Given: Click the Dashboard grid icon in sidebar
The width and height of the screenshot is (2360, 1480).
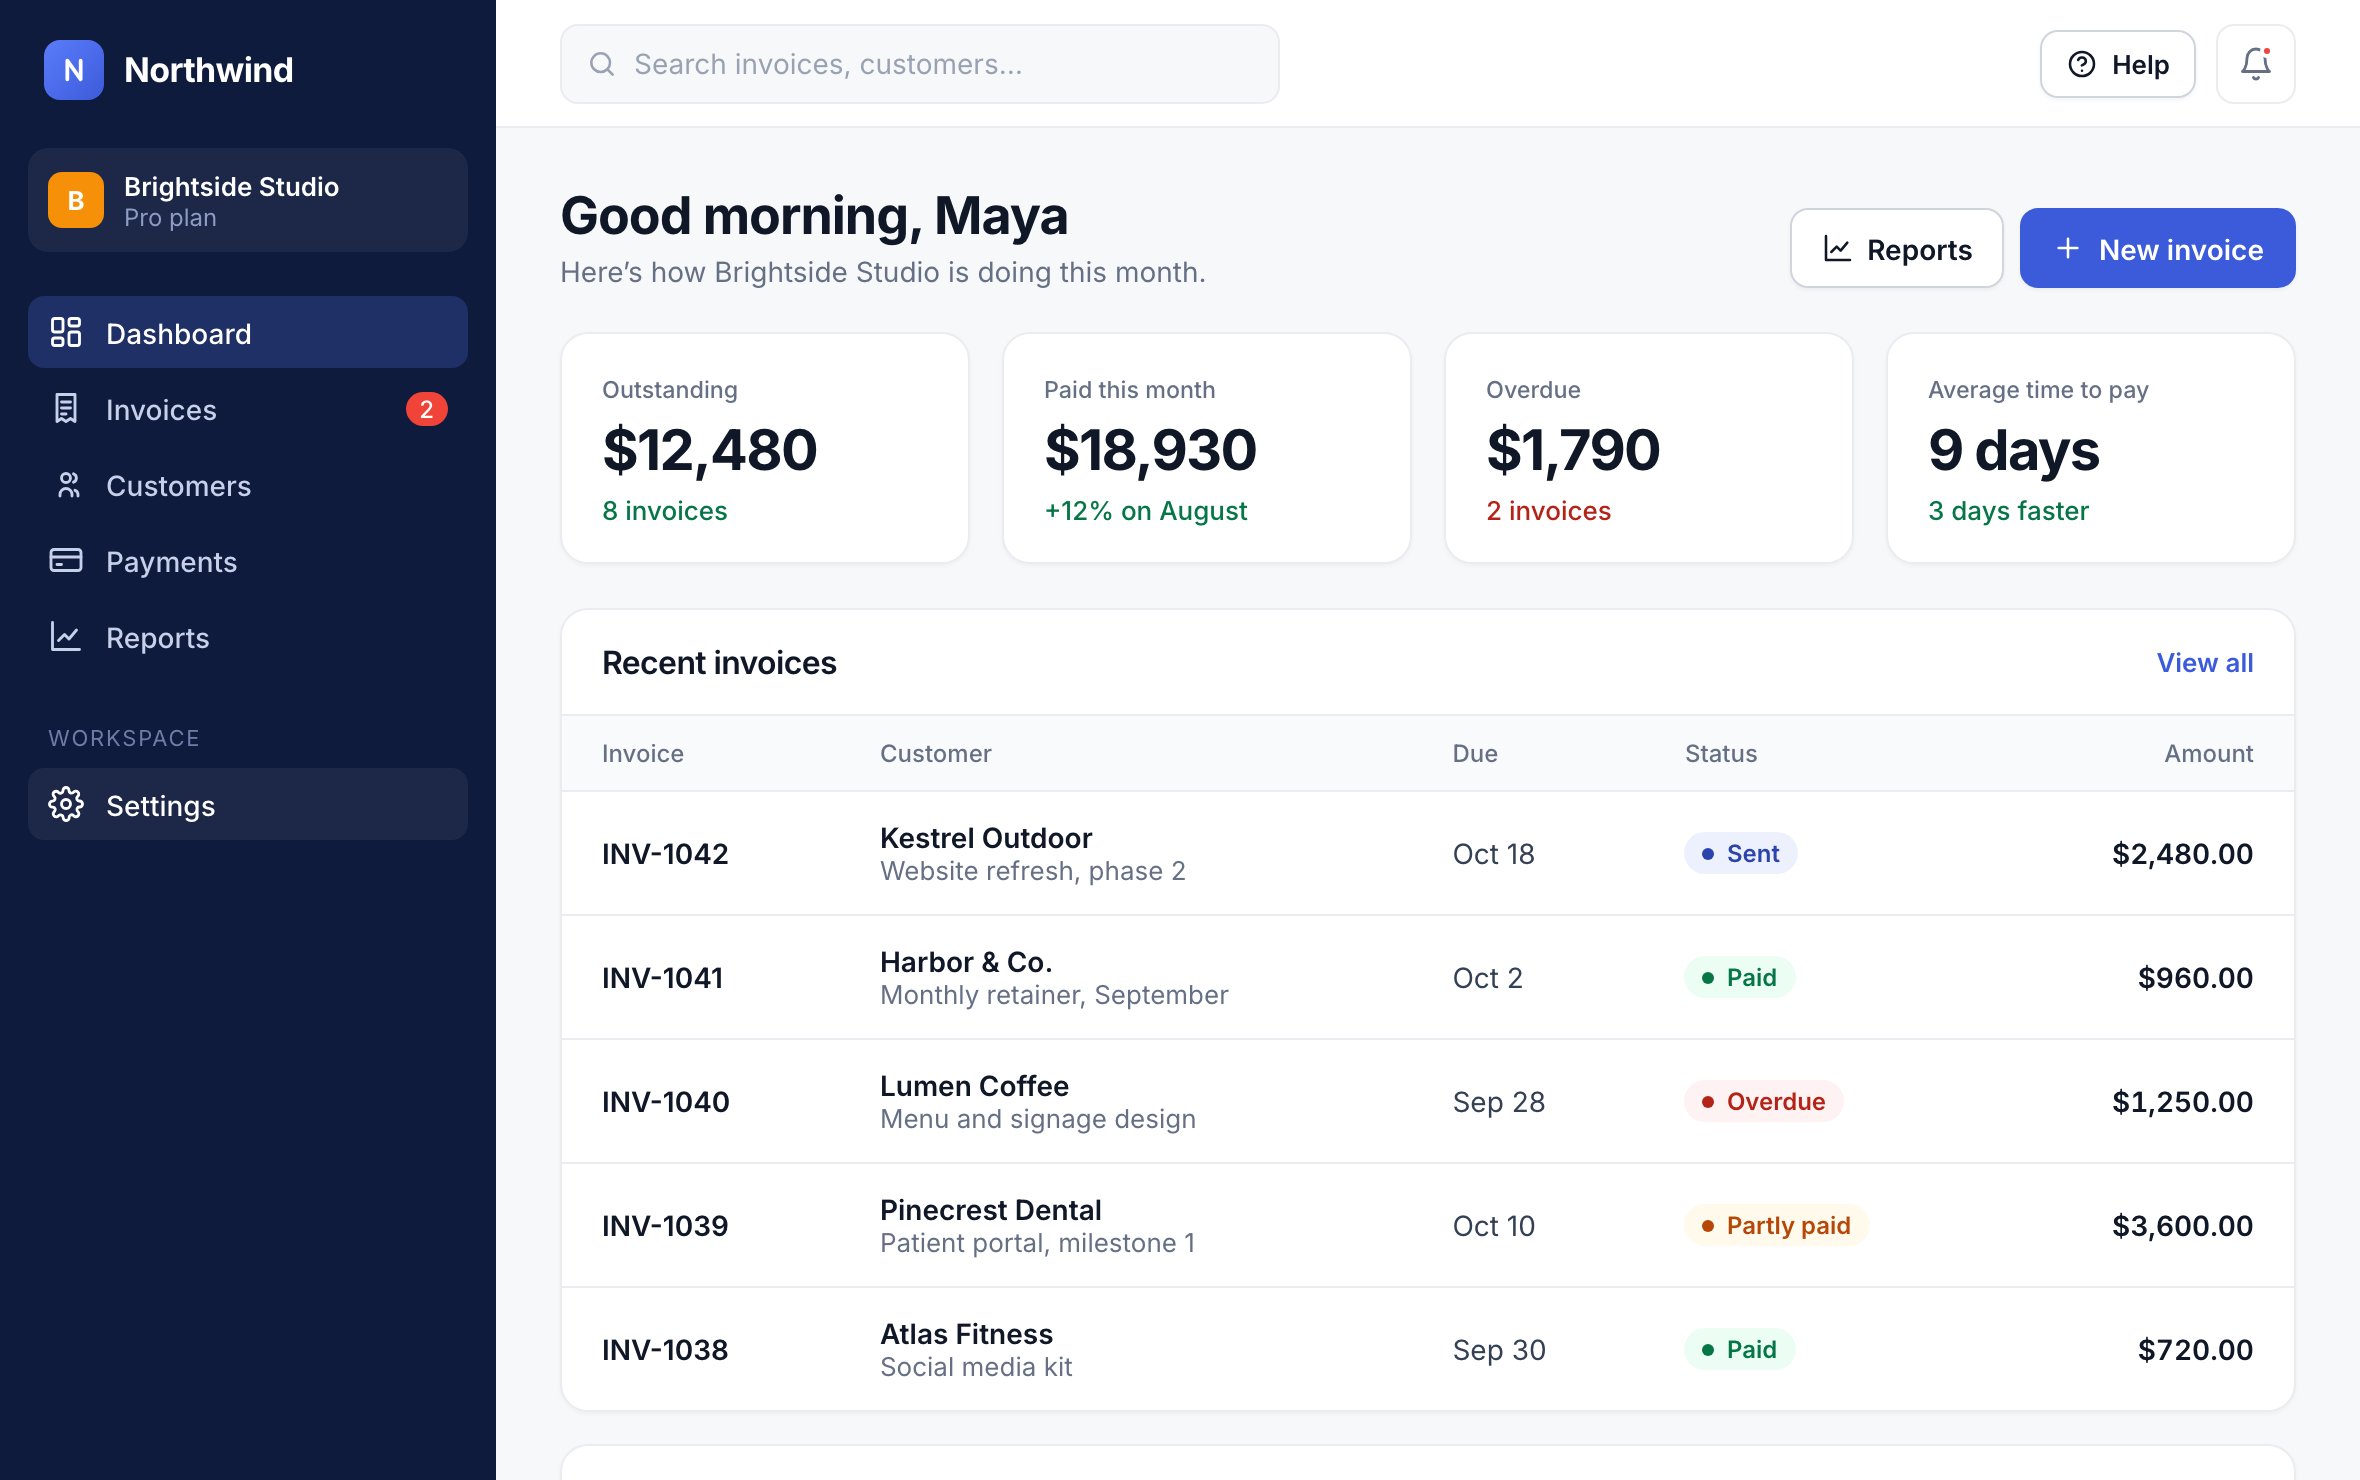Looking at the screenshot, I should click(x=66, y=333).
